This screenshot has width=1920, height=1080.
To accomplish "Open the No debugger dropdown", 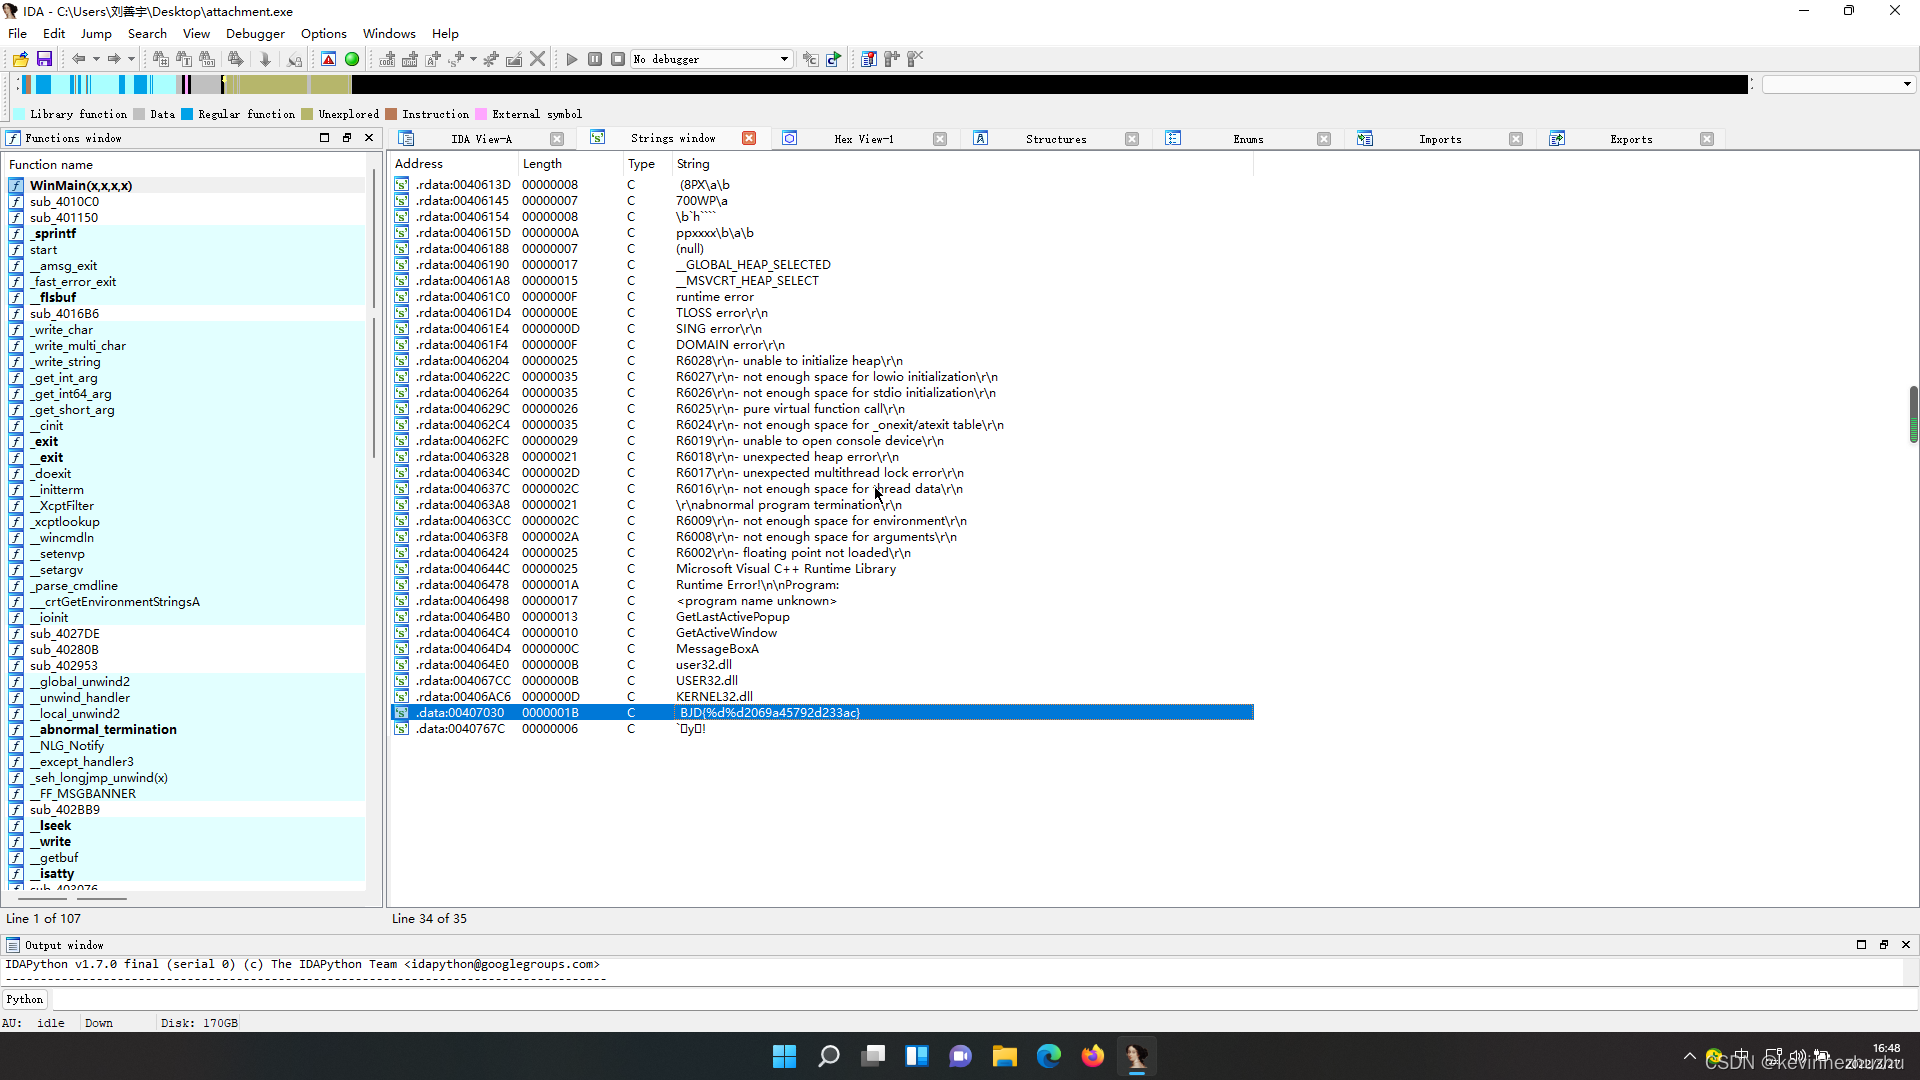I will pos(784,59).
